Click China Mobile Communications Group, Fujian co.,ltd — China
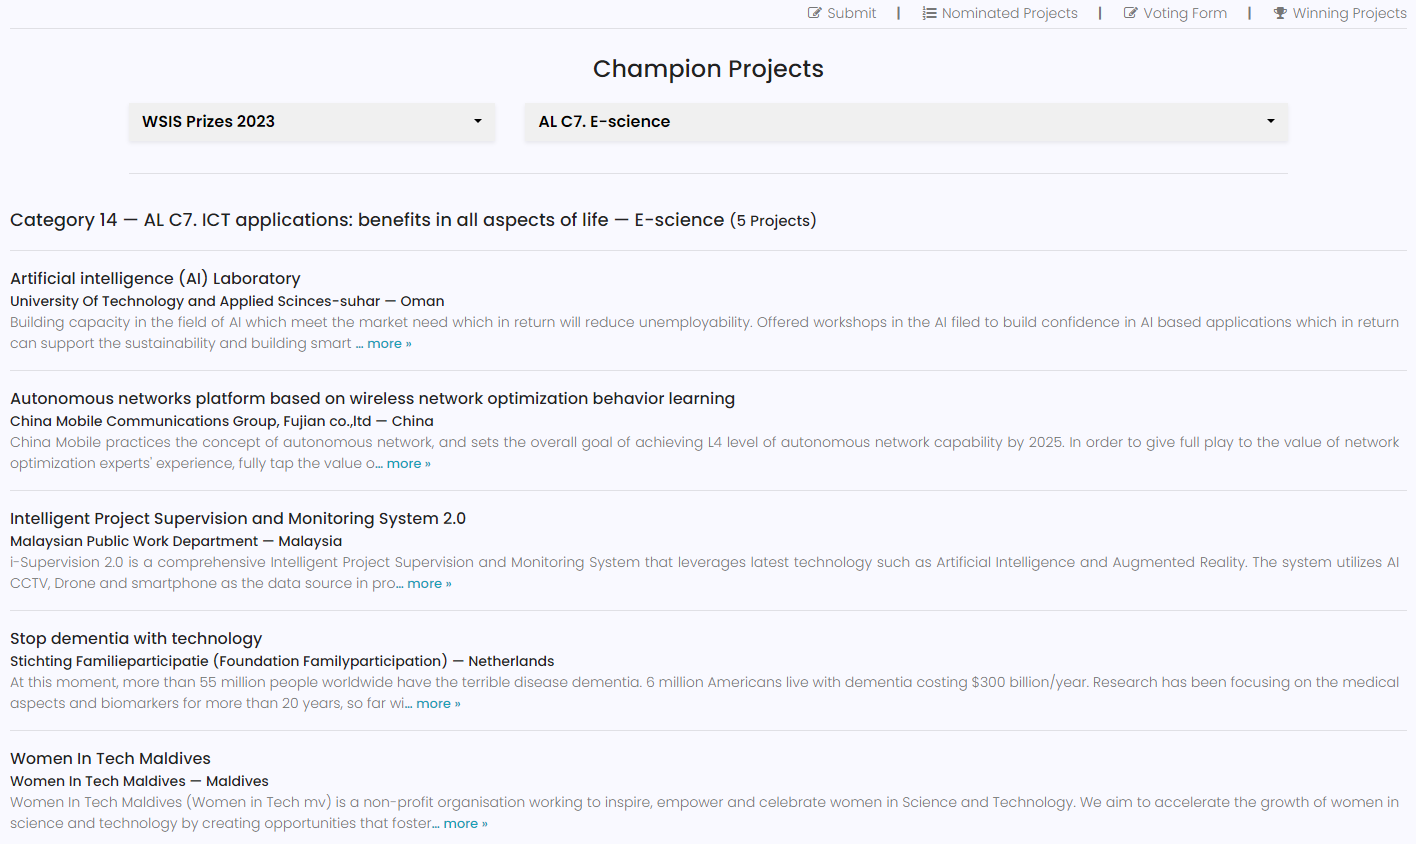Screen dimensions: 1416x844 pyautogui.click(x=222, y=421)
